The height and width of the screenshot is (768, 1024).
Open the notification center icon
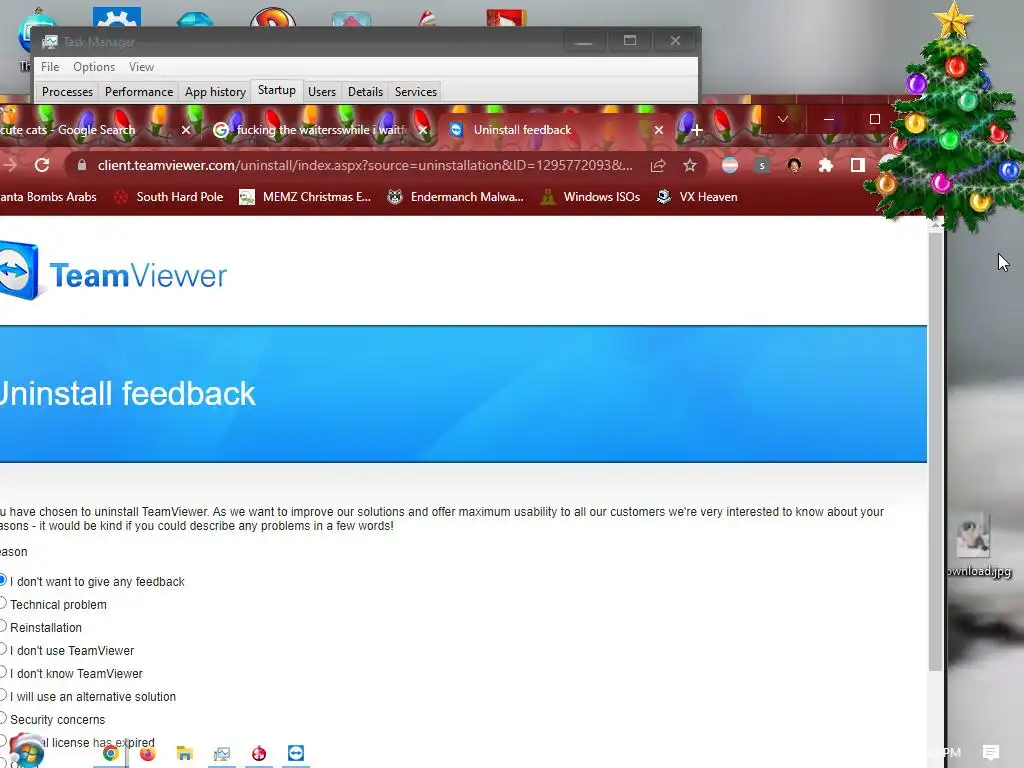[x=991, y=752]
